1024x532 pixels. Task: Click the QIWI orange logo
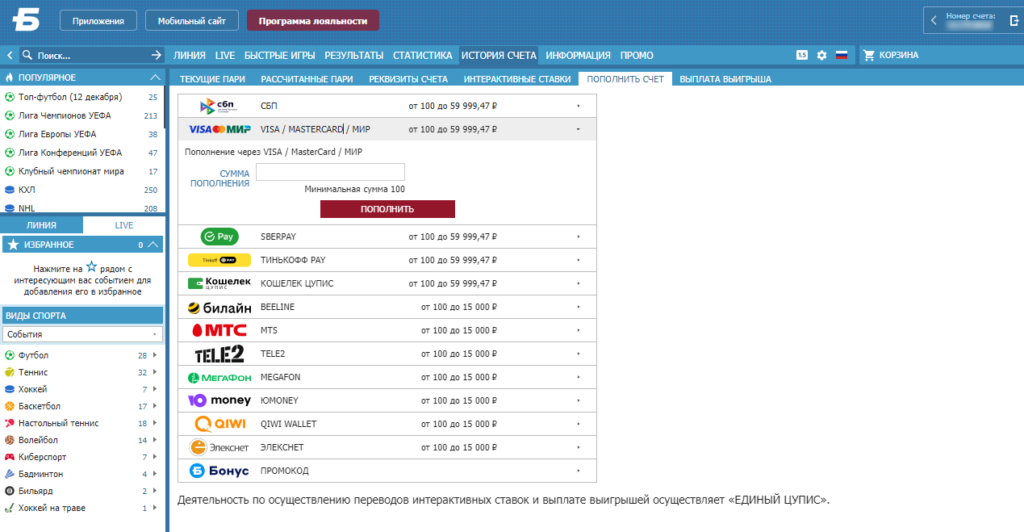[x=220, y=424]
